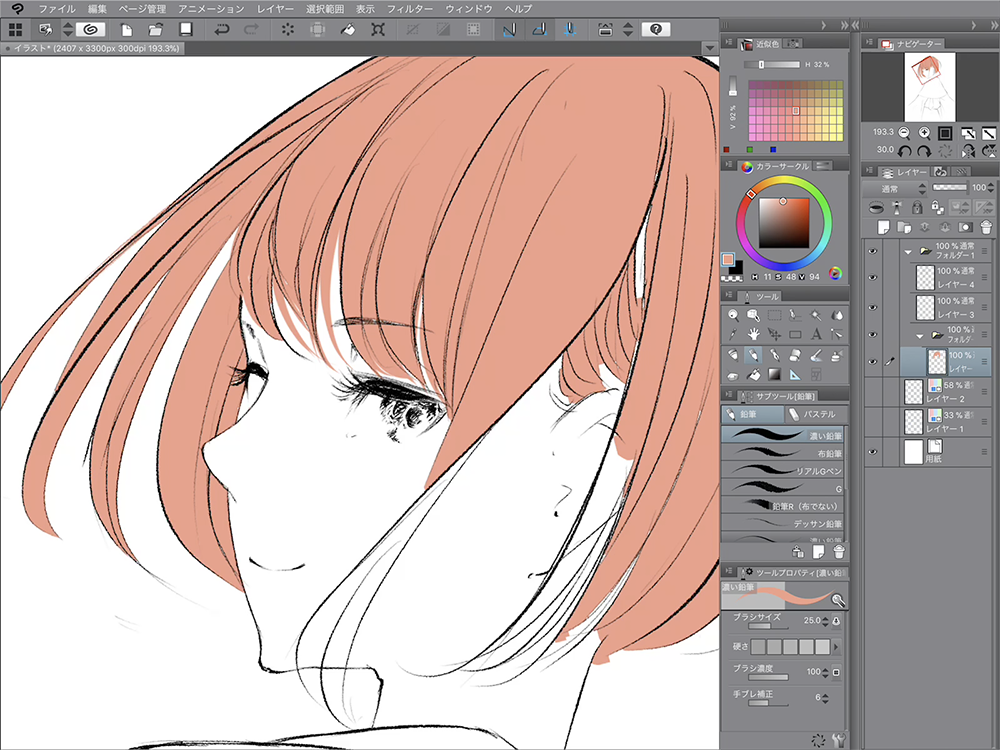Select the pencil tool in tool palette
The image size is (1000, 750).
(754, 355)
